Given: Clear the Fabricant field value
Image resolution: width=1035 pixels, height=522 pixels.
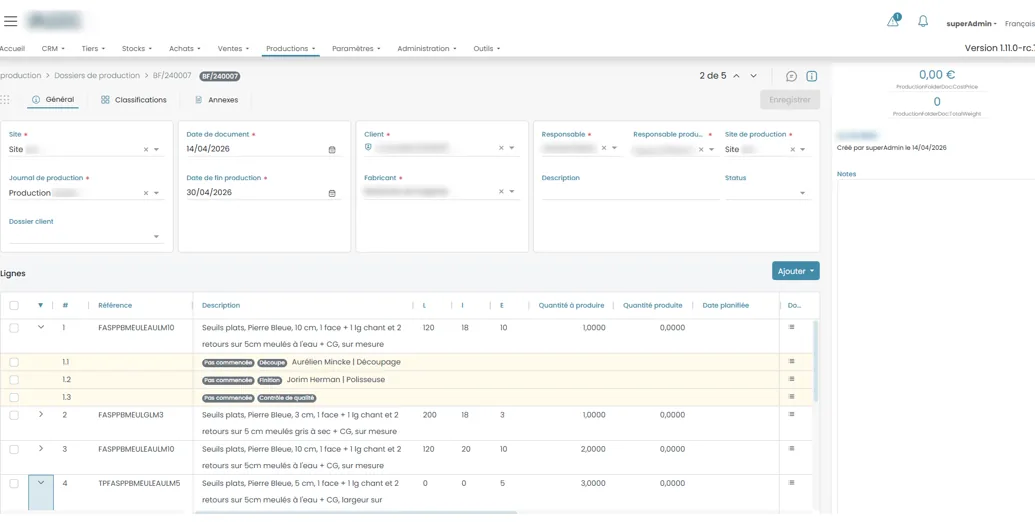Looking at the screenshot, I should [501, 191].
